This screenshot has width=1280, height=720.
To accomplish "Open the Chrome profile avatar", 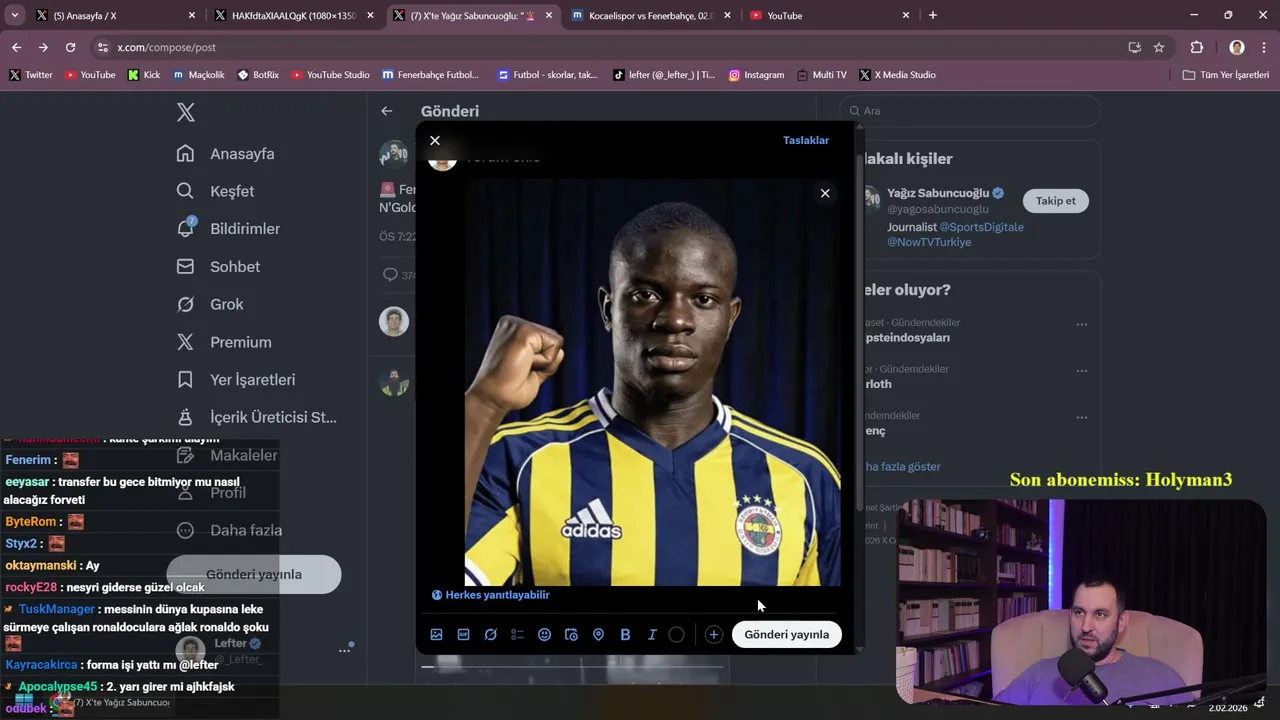I will point(1237,47).
